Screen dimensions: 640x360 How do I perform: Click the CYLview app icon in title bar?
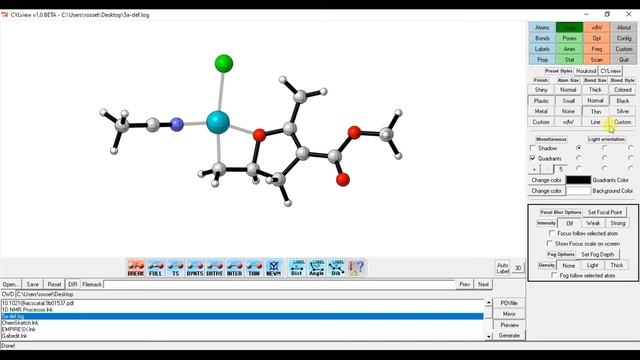5,15
